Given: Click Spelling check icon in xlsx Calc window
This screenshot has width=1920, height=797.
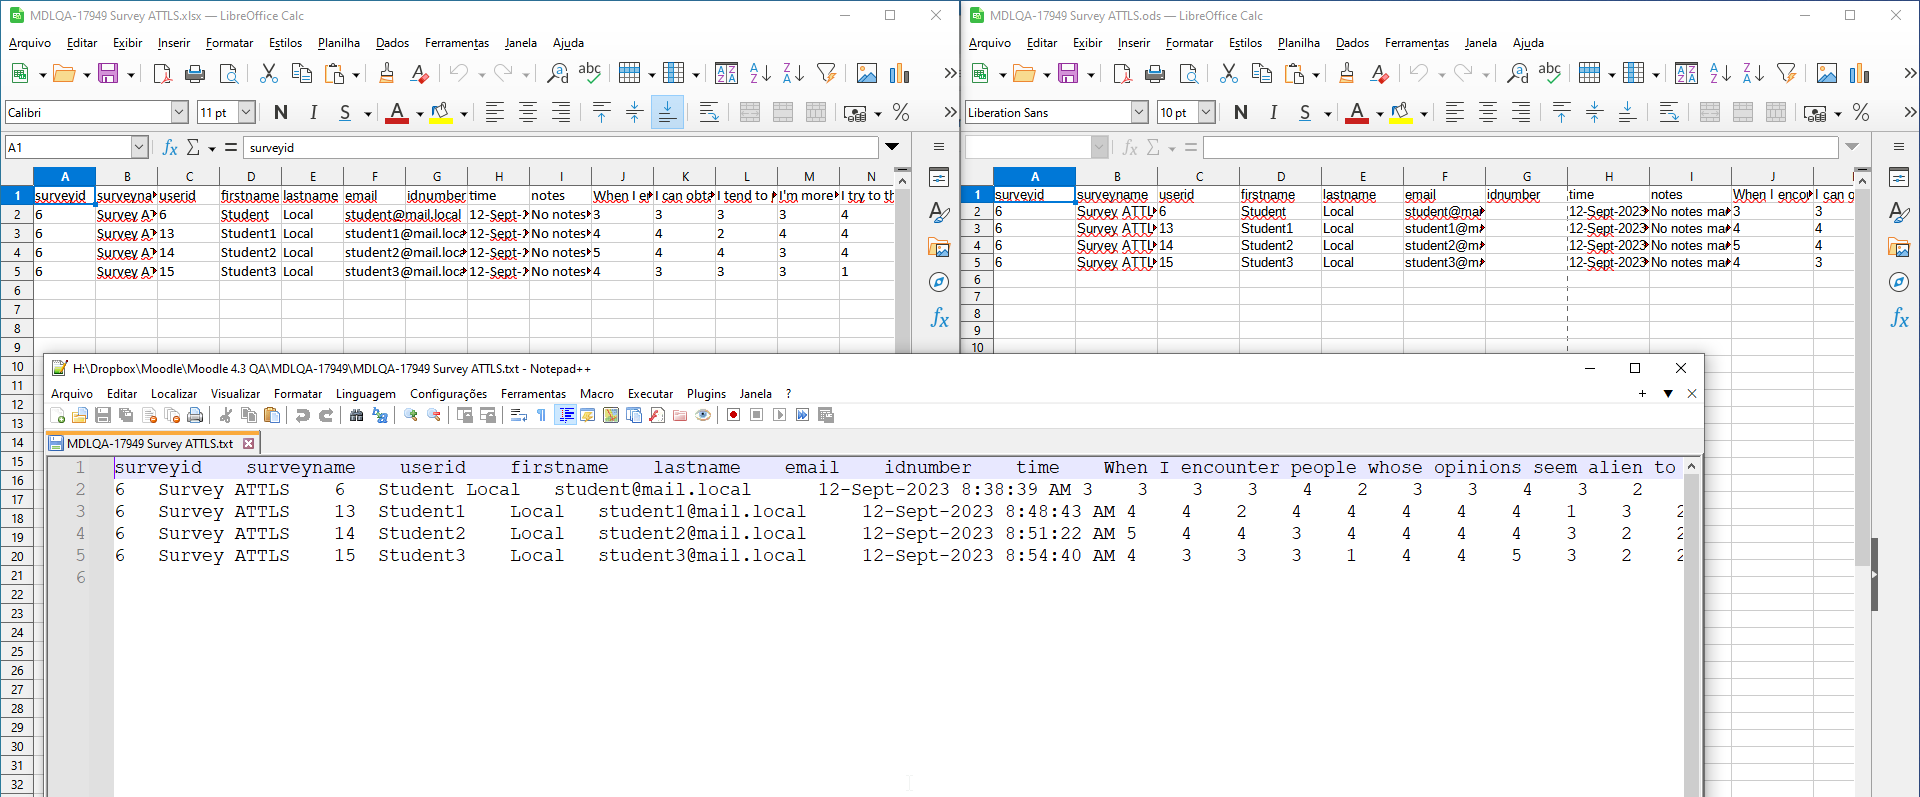Looking at the screenshot, I should click(x=590, y=73).
